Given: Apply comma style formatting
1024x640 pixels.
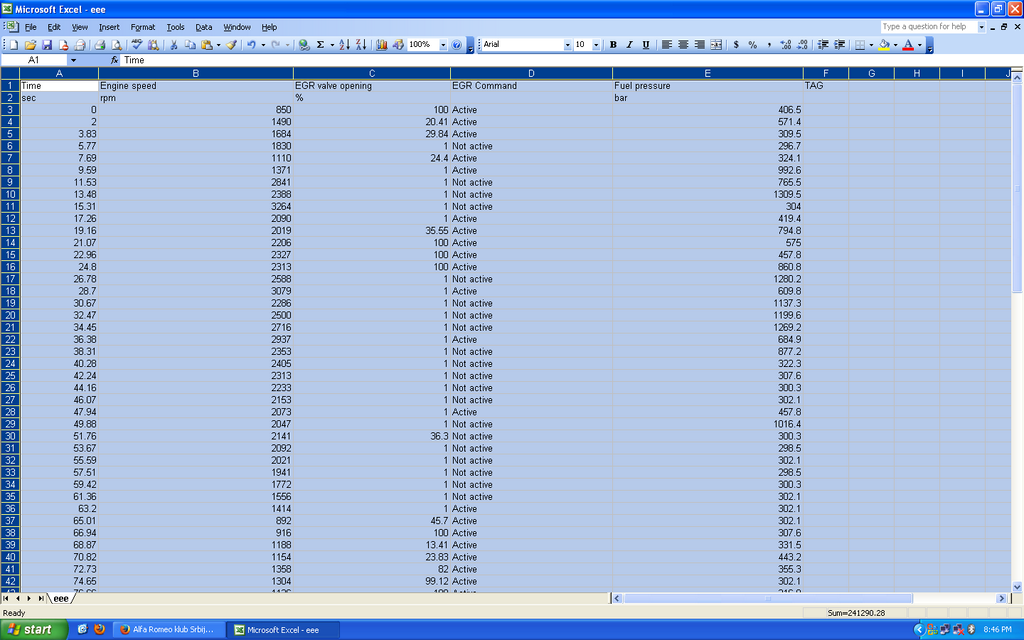Looking at the screenshot, I should [769, 44].
